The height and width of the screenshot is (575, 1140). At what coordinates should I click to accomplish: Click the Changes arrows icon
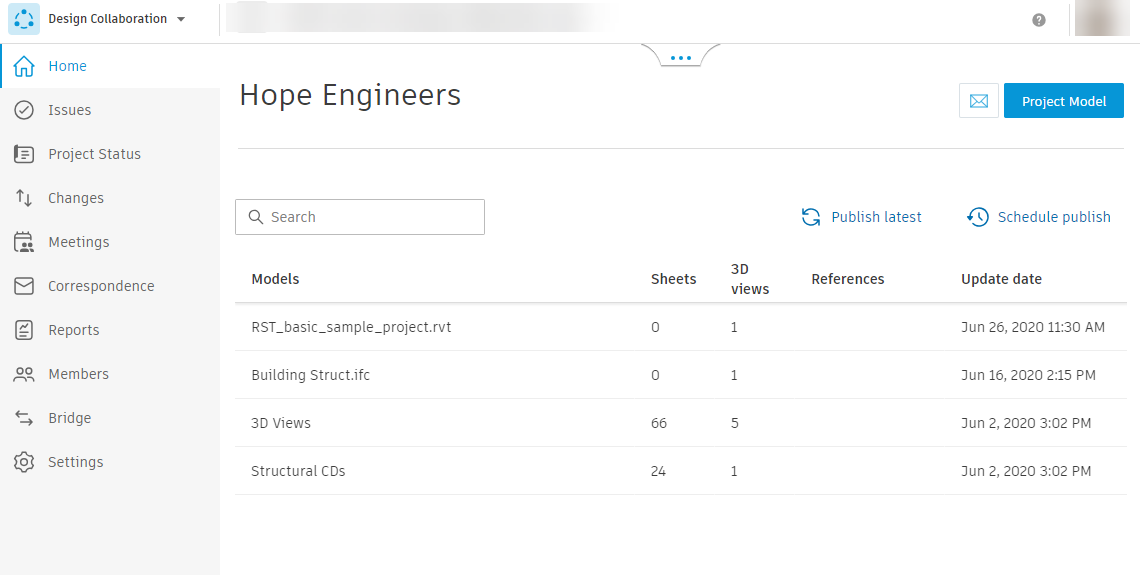[x=25, y=198]
